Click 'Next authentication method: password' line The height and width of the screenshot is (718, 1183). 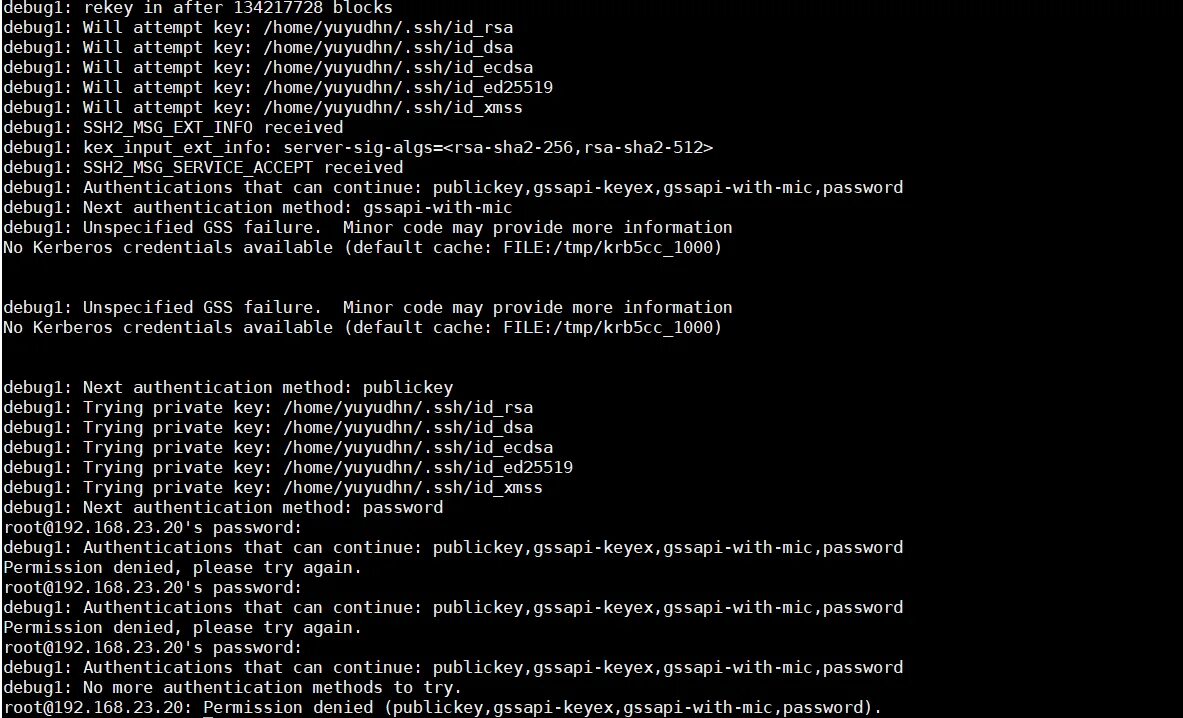click(x=223, y=508)
